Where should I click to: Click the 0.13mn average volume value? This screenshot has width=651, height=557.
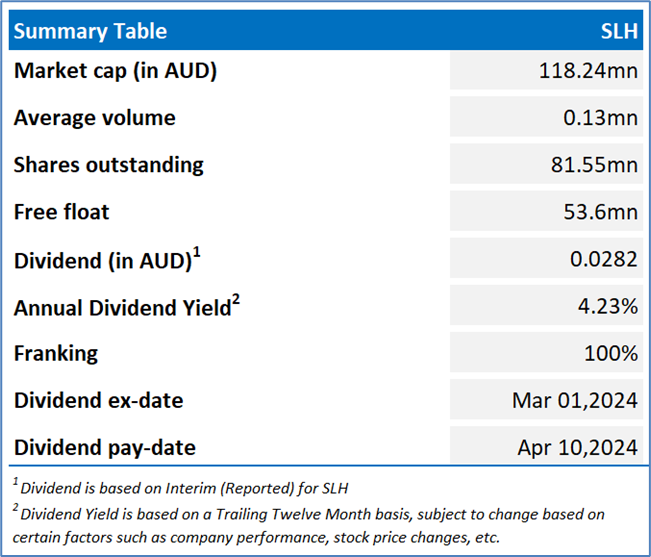point(599,118)
